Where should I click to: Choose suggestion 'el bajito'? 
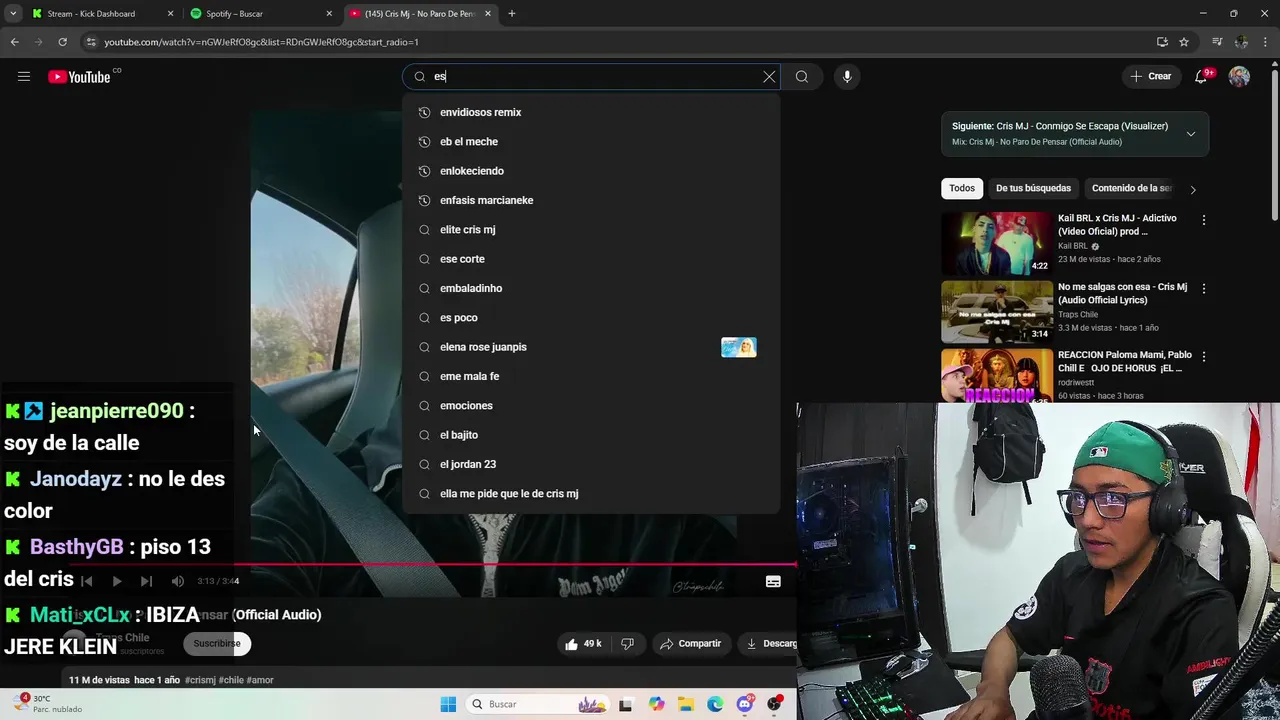591,435
